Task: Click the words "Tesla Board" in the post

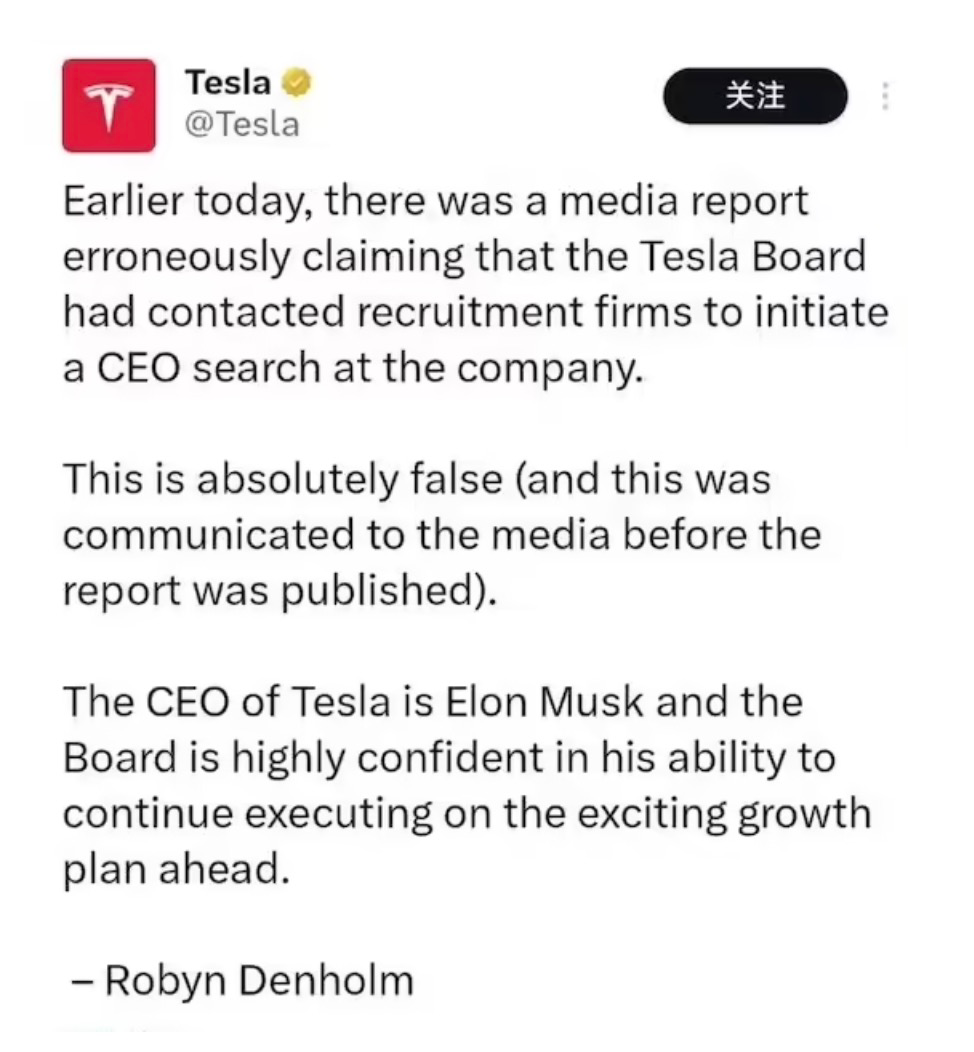Action: pyautogui.click(x=751, y=258)
